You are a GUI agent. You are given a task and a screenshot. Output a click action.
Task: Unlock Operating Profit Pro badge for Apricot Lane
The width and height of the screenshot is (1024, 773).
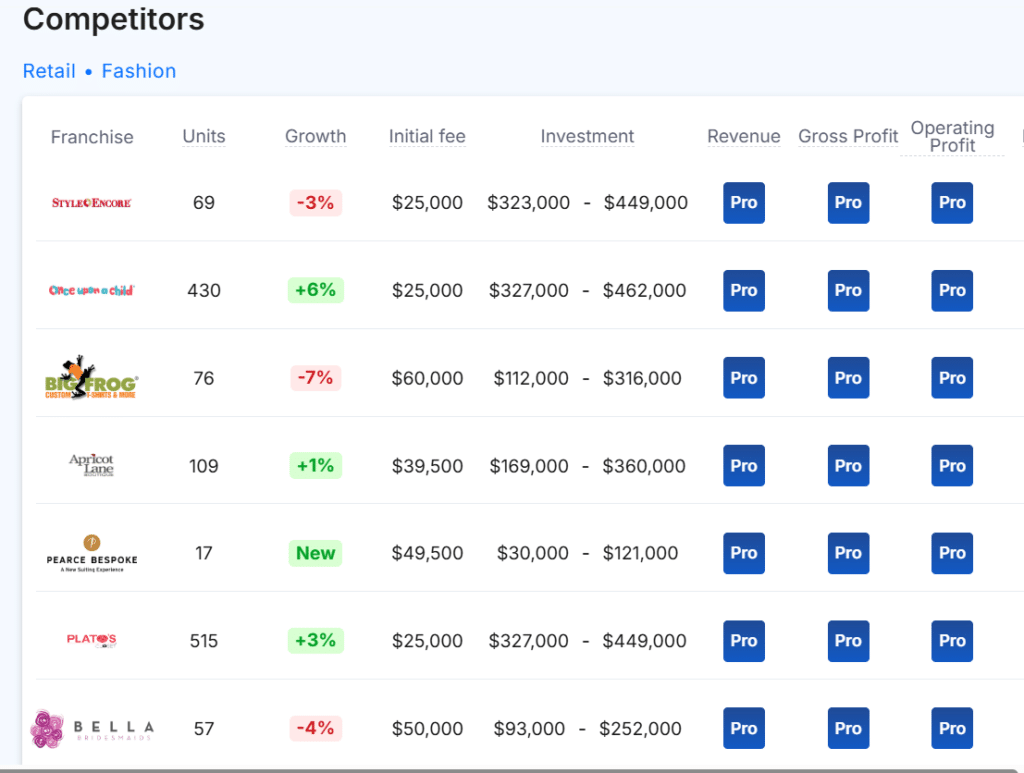coord(952,465)
